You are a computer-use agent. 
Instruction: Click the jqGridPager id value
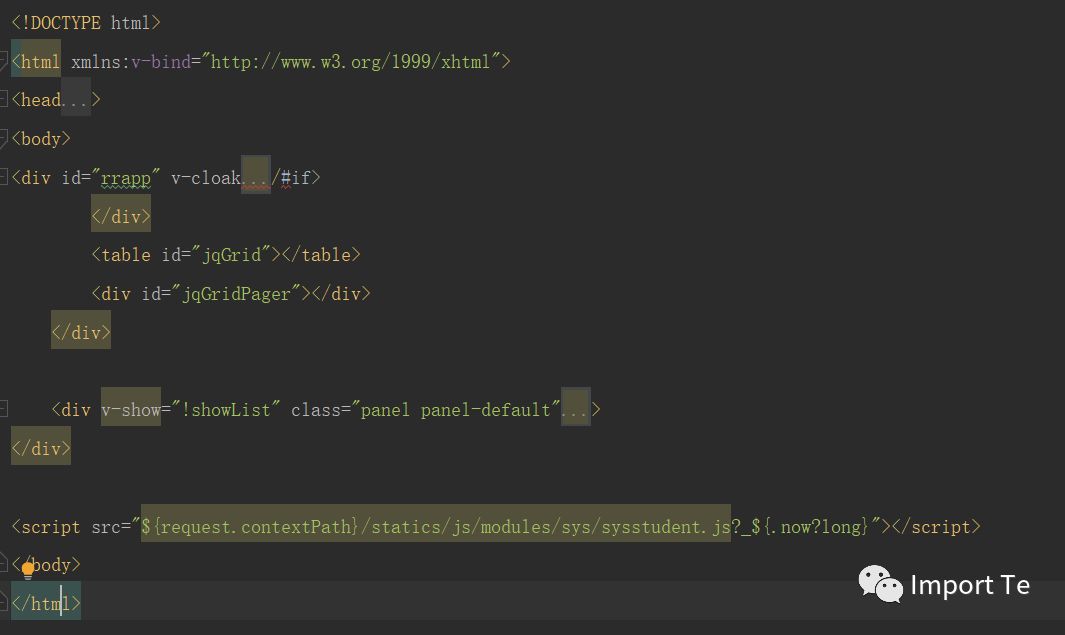point(236,294)
